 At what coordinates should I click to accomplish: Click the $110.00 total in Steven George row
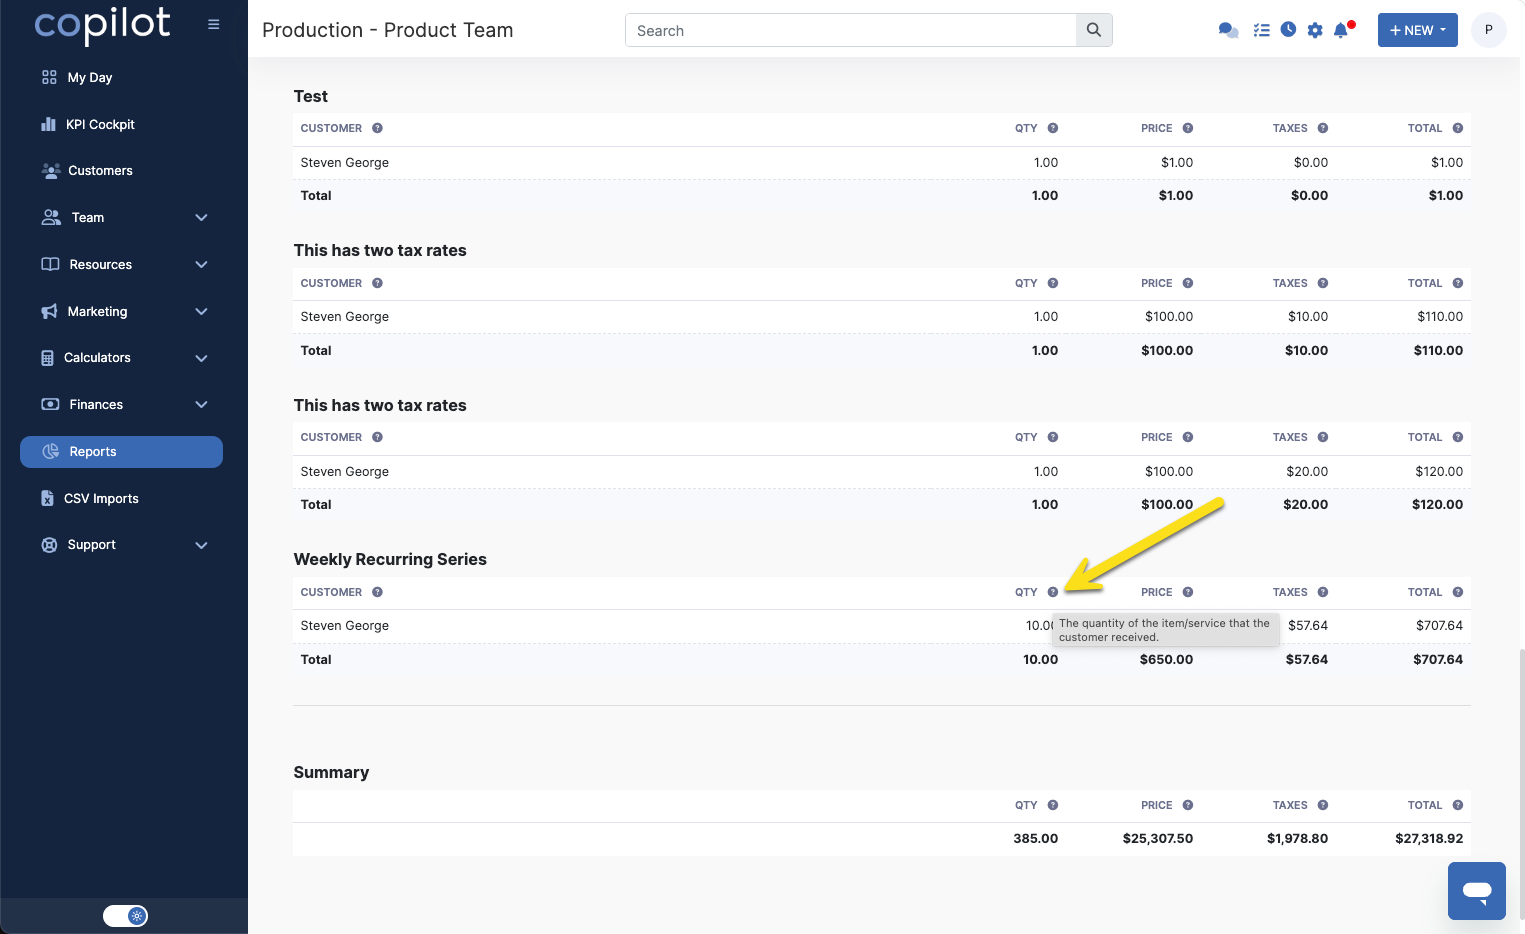(1439, 316)
